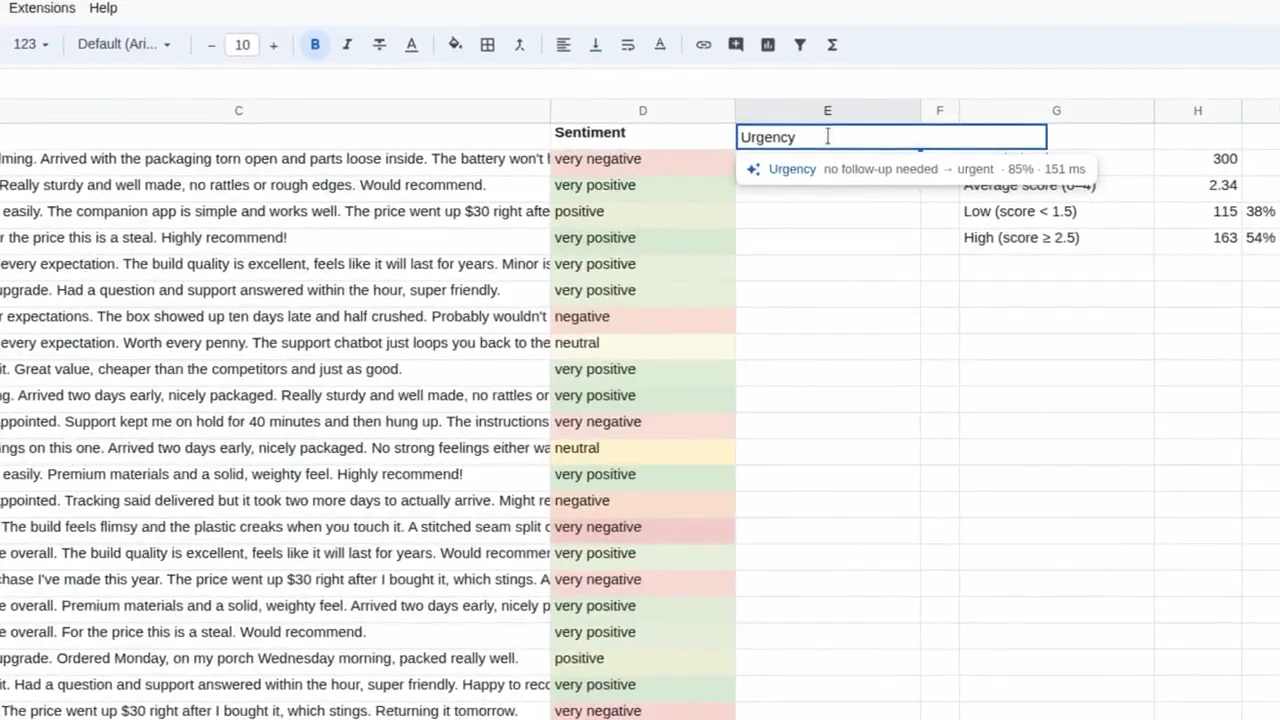Select column H header
The height and width of the screenshot is (720, 1280).
coord(1197,111)
